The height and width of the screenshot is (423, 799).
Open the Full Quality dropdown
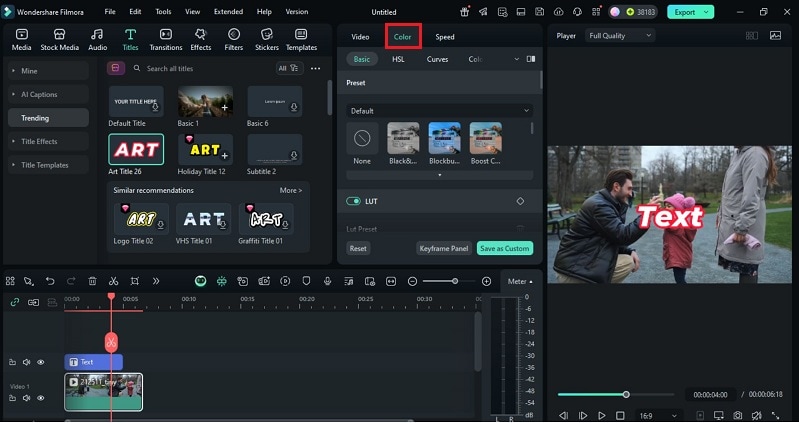(620, 36)
